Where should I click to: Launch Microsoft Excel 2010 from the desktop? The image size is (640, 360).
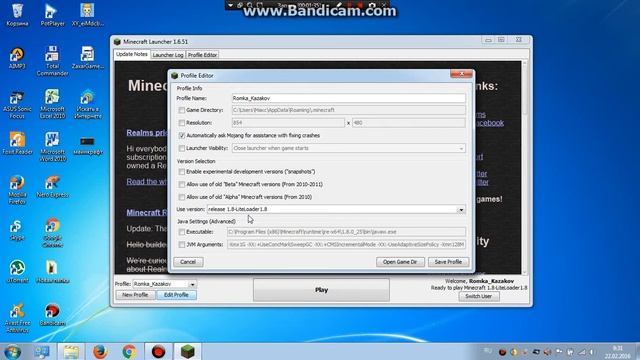[52, 104]
